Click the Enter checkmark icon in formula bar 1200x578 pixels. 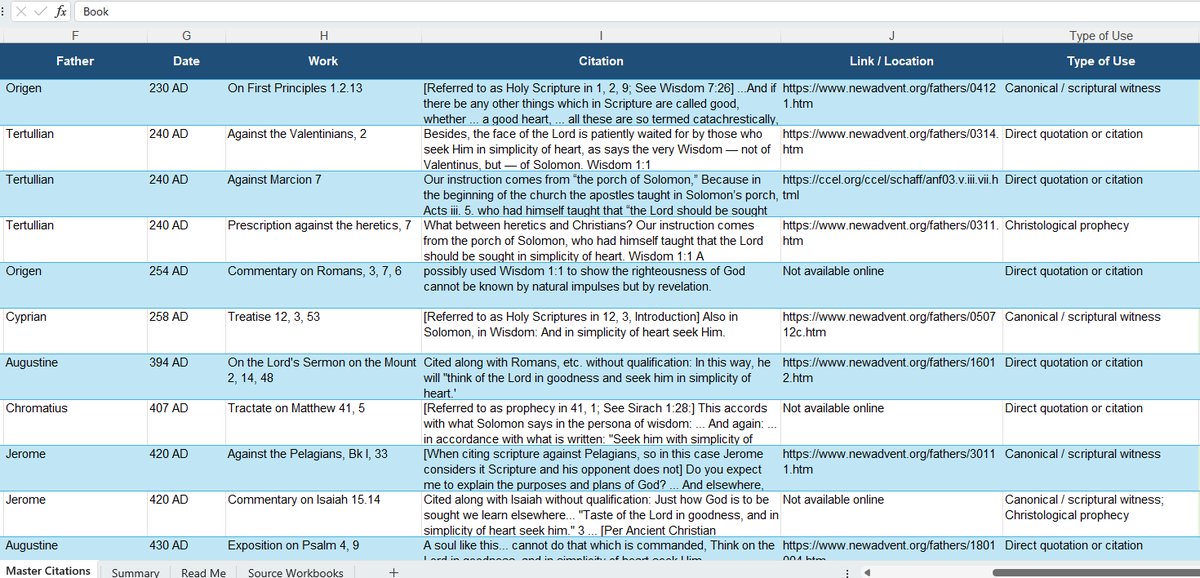coord(39,12)
